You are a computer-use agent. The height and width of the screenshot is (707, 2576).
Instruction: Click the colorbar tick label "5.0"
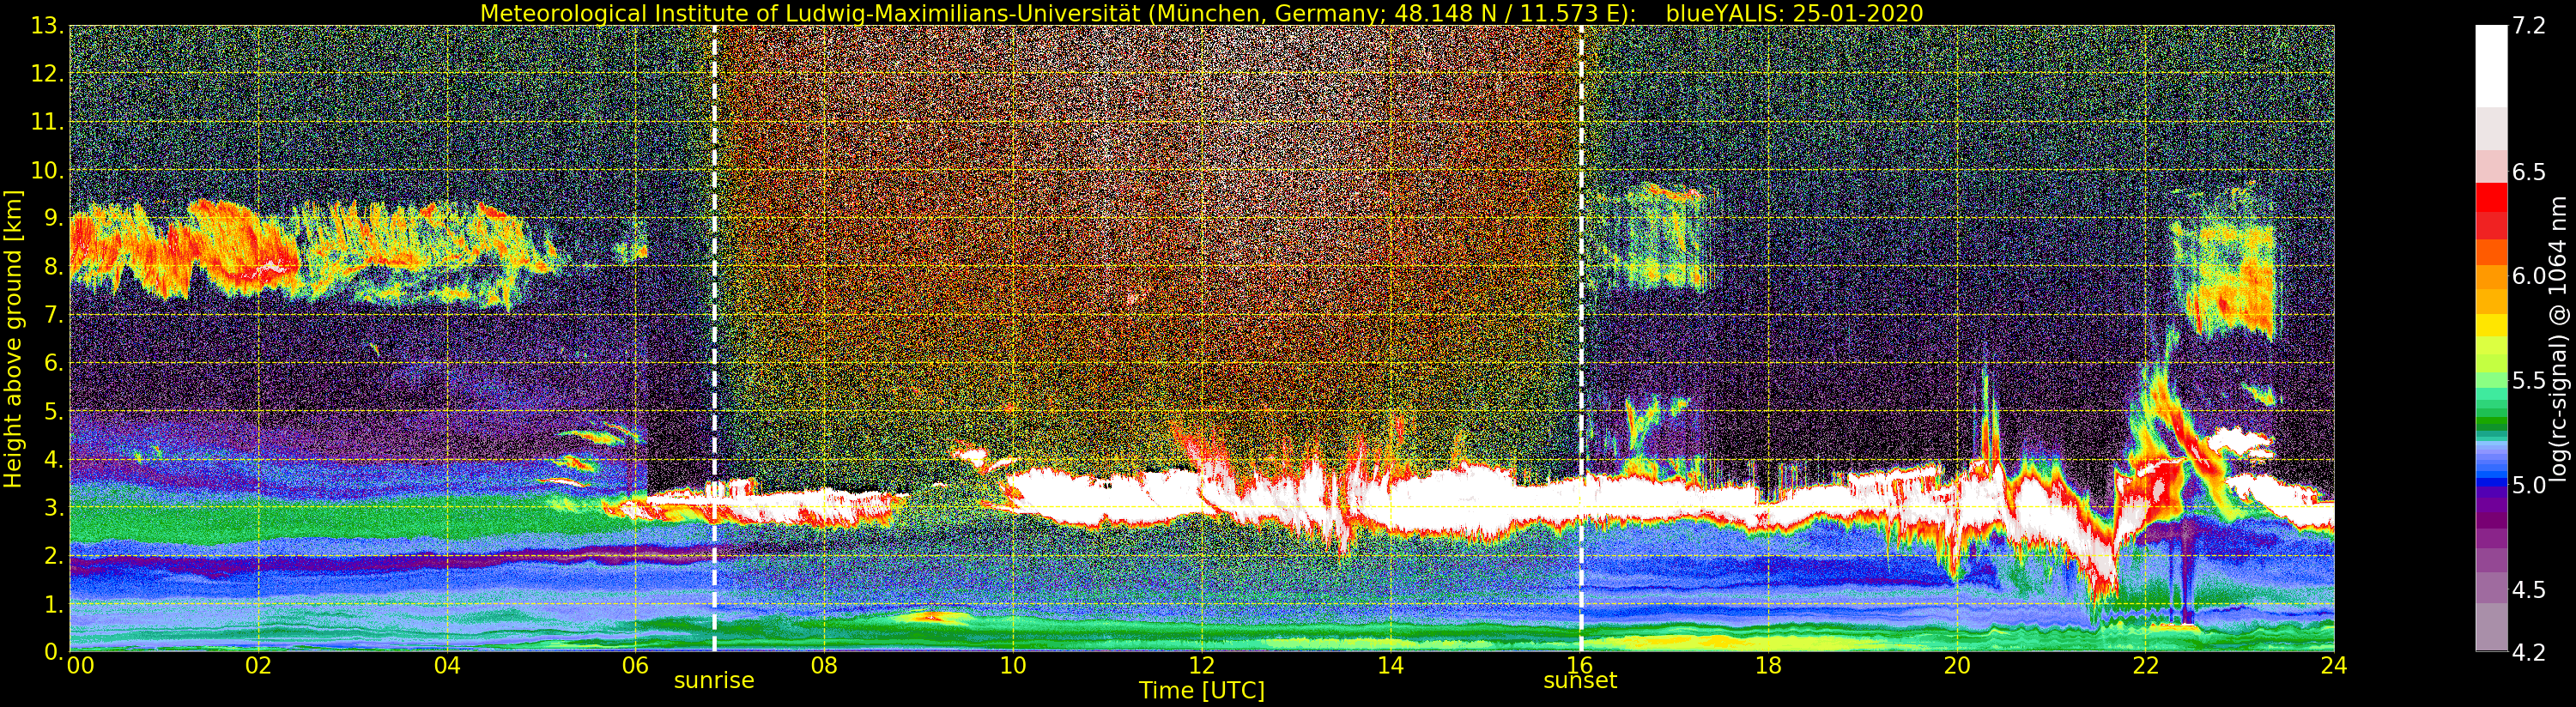pyautogui.click(x=2529, y=485)
